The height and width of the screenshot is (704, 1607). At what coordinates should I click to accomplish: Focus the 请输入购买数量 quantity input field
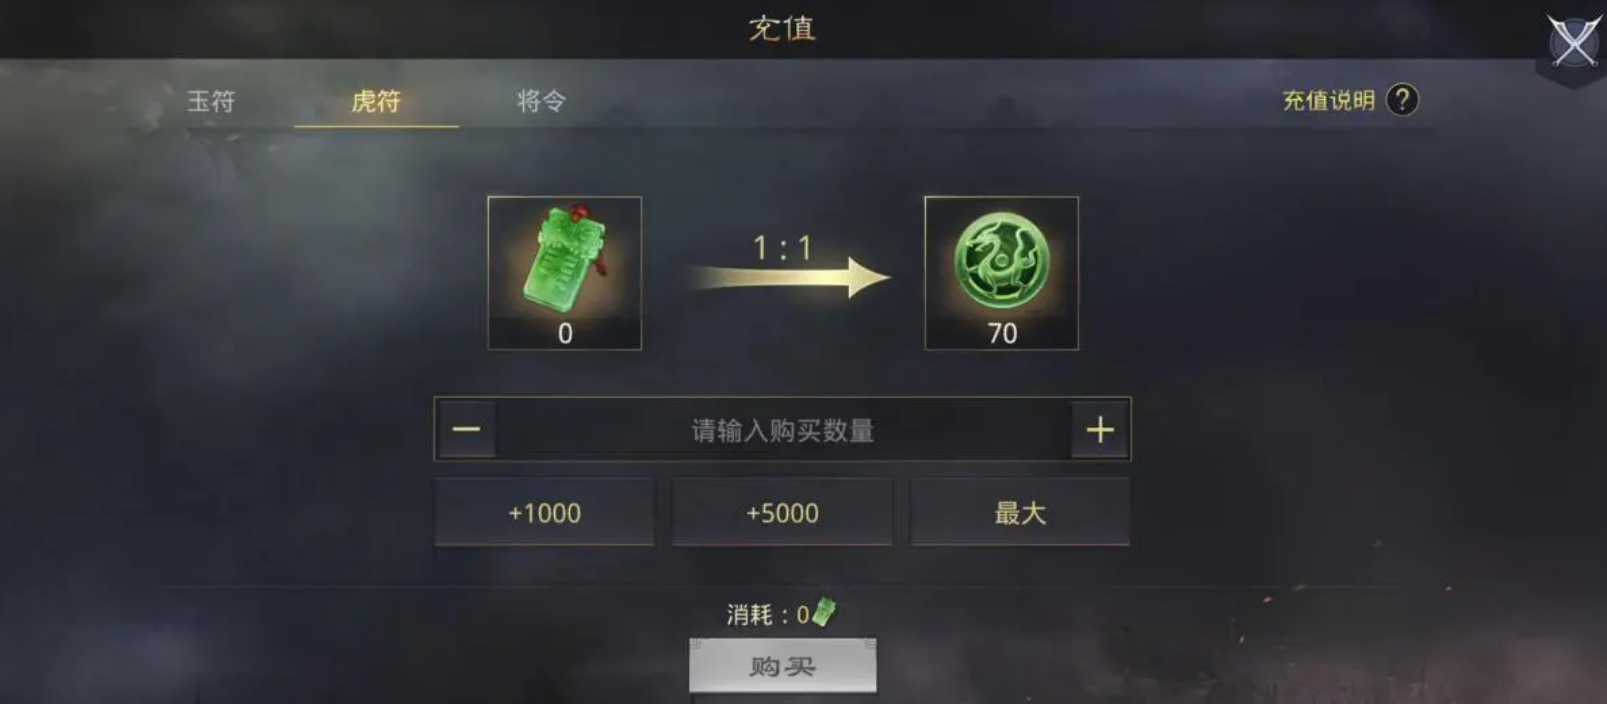coord(783,430)
